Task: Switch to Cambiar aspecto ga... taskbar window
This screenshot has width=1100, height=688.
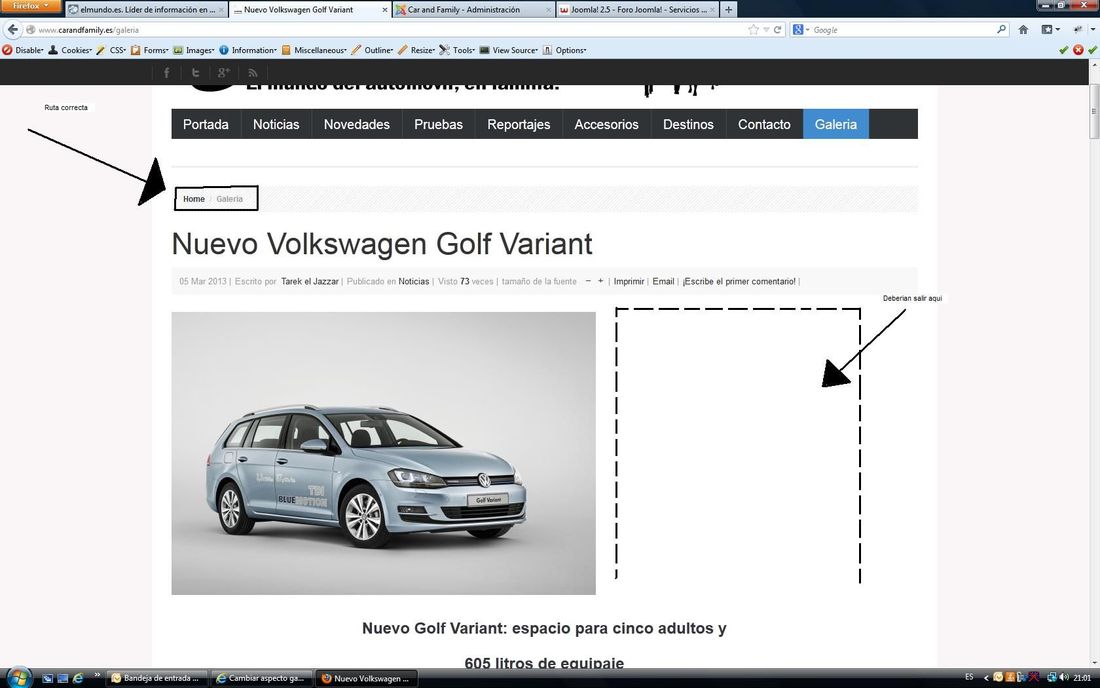Action: [x=260, y=678]
